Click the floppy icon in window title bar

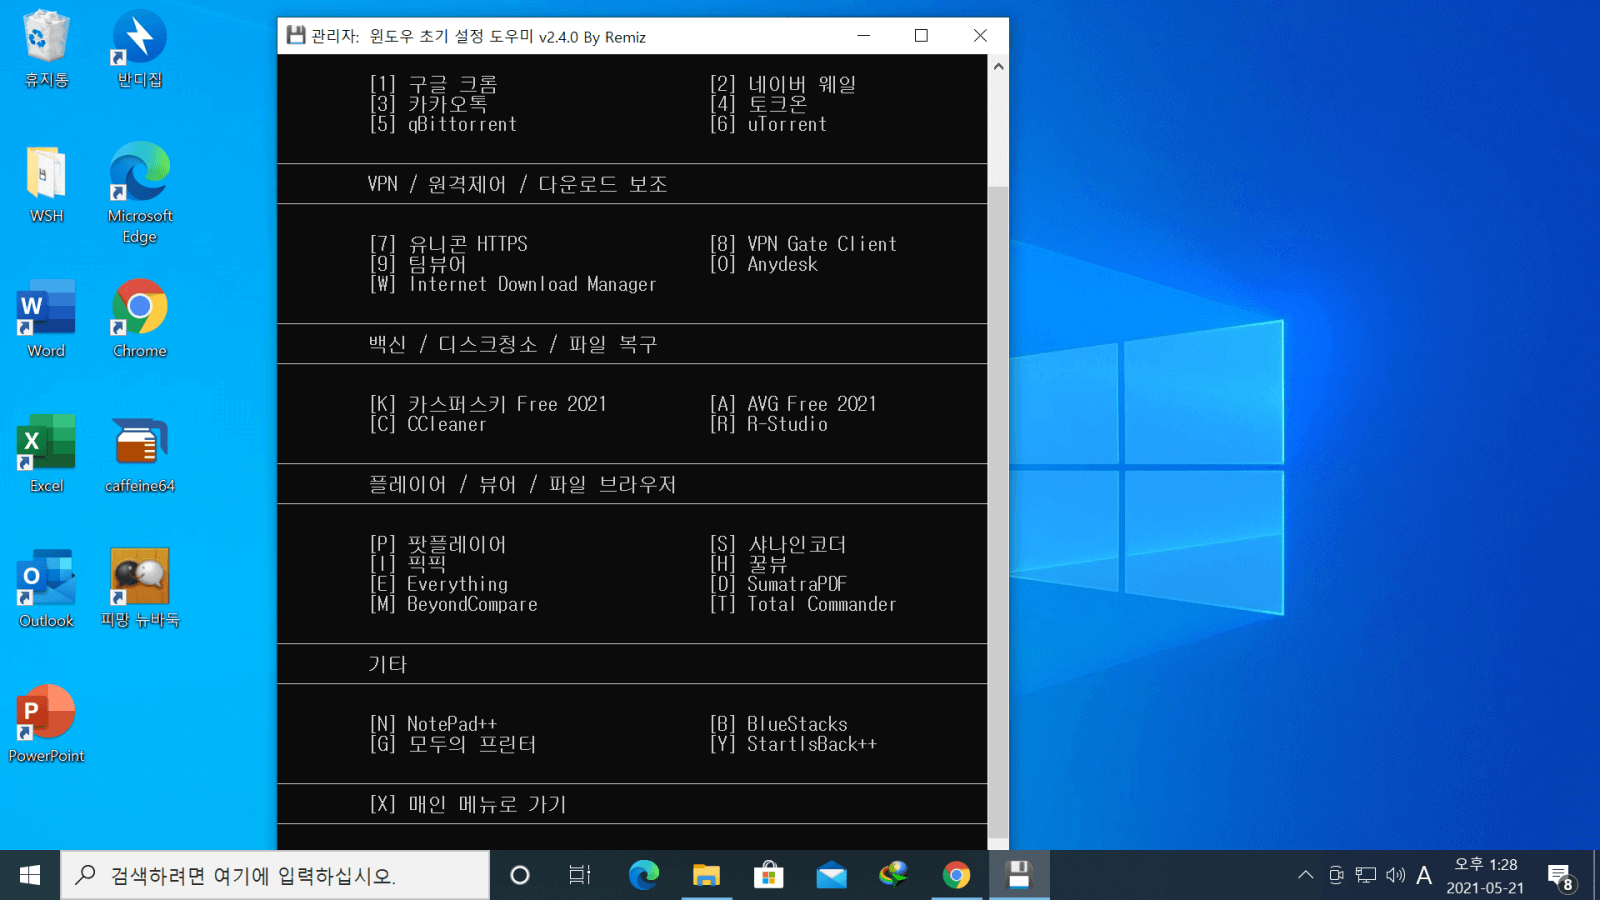[295, 36]
